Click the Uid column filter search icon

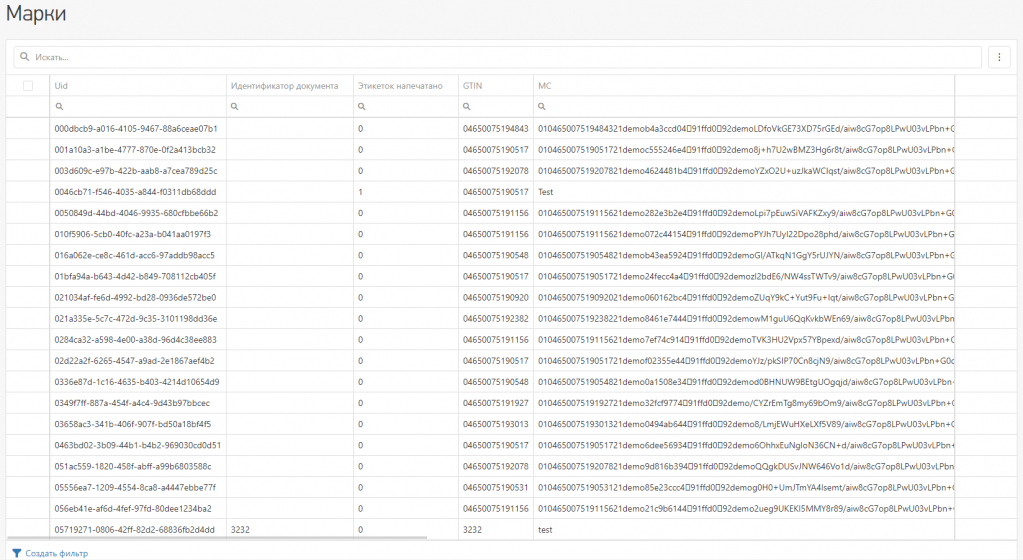[59, 106]
